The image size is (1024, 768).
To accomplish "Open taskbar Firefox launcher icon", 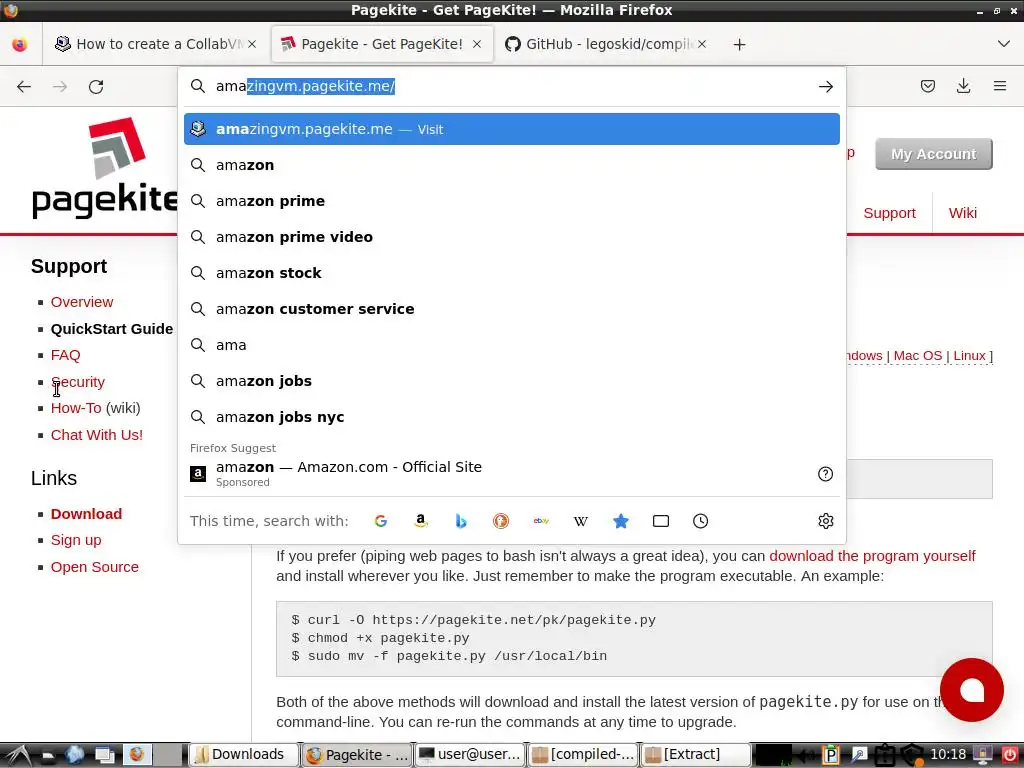I will [x=136, y=754].
